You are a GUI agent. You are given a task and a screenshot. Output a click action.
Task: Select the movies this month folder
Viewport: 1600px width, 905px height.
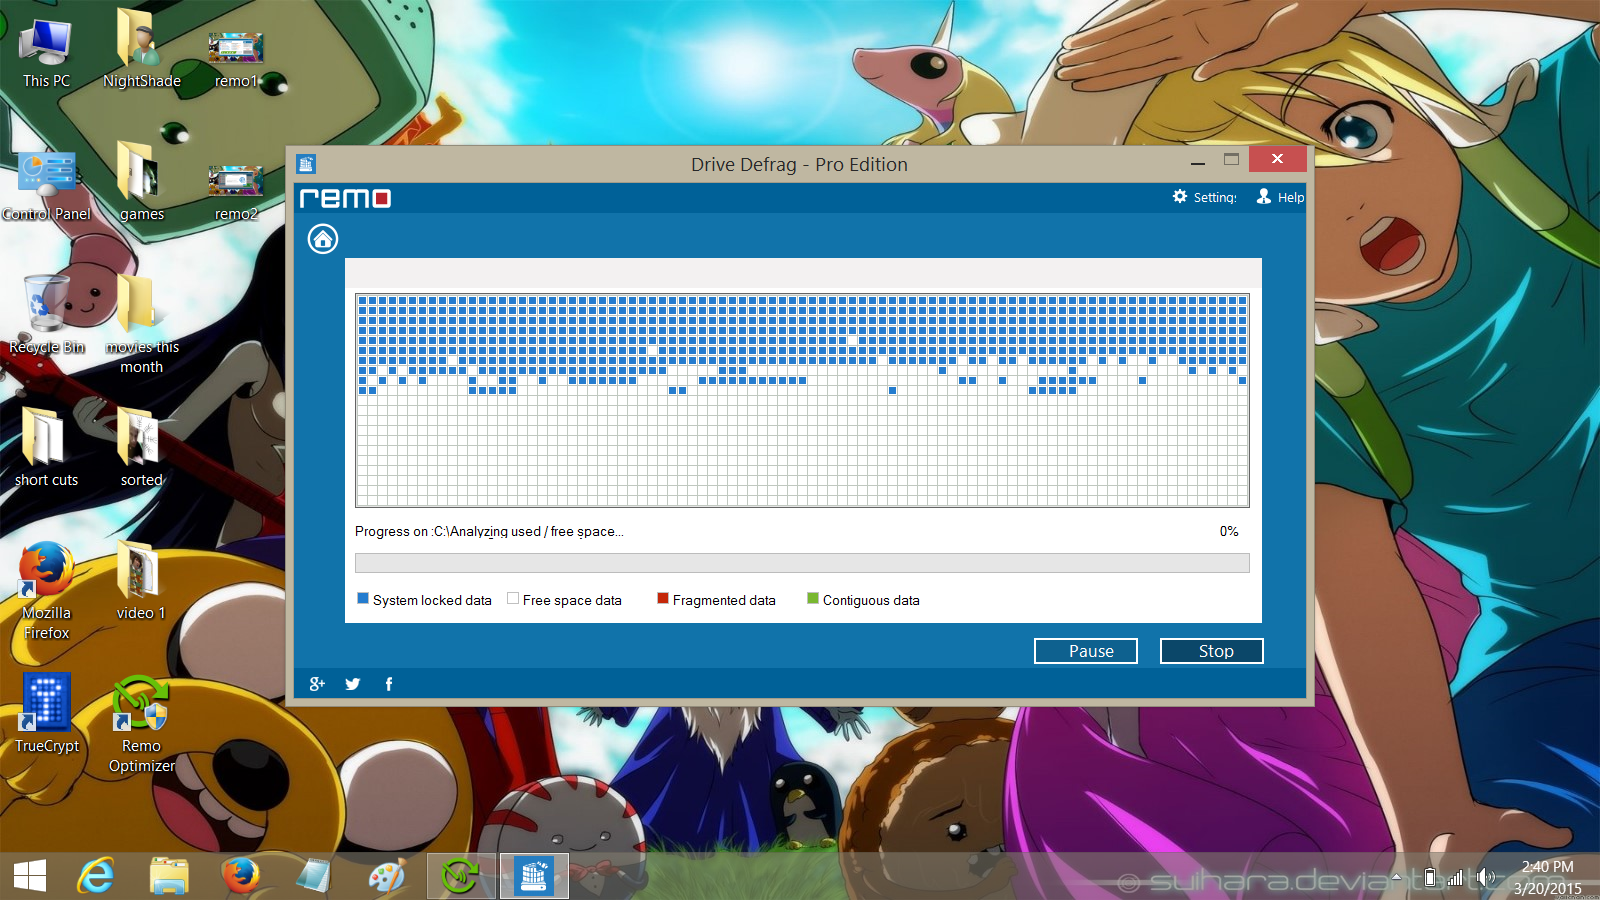coord(142,325)
